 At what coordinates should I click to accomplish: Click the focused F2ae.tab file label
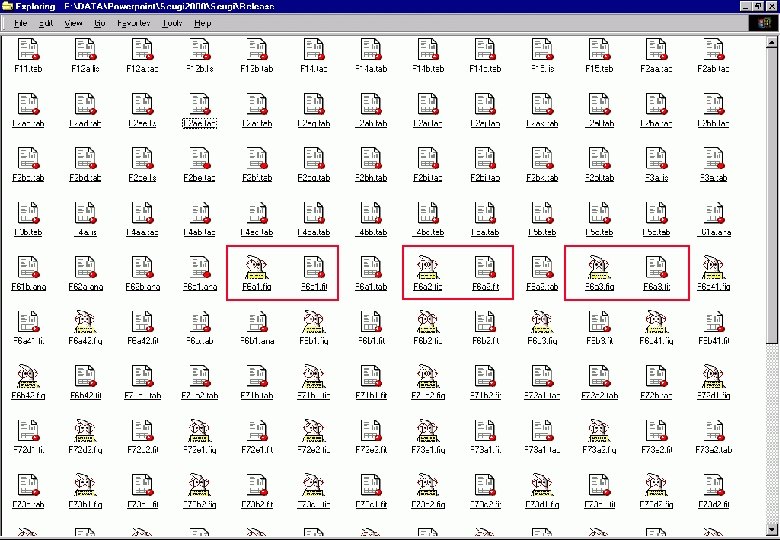pyautogui.click(x=199, y=123)
